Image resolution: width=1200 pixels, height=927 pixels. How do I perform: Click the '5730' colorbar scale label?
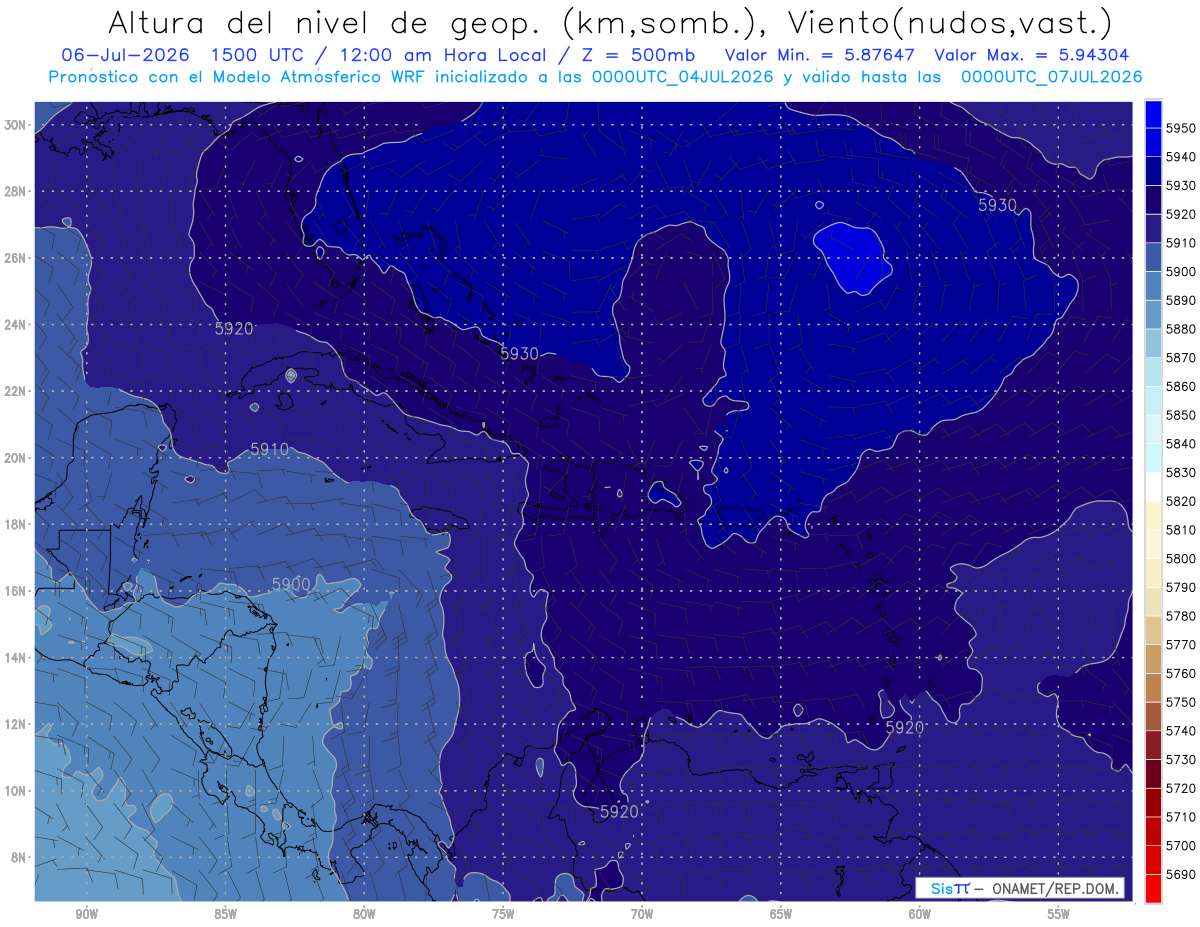pyautogui.click(x=1181, y=759)
